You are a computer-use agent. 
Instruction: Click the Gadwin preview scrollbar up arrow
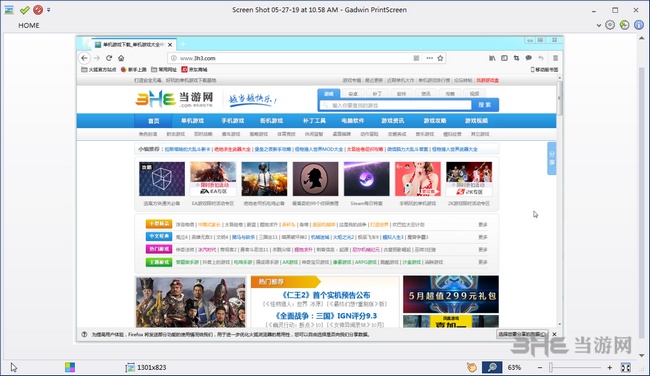pos(642,38)
